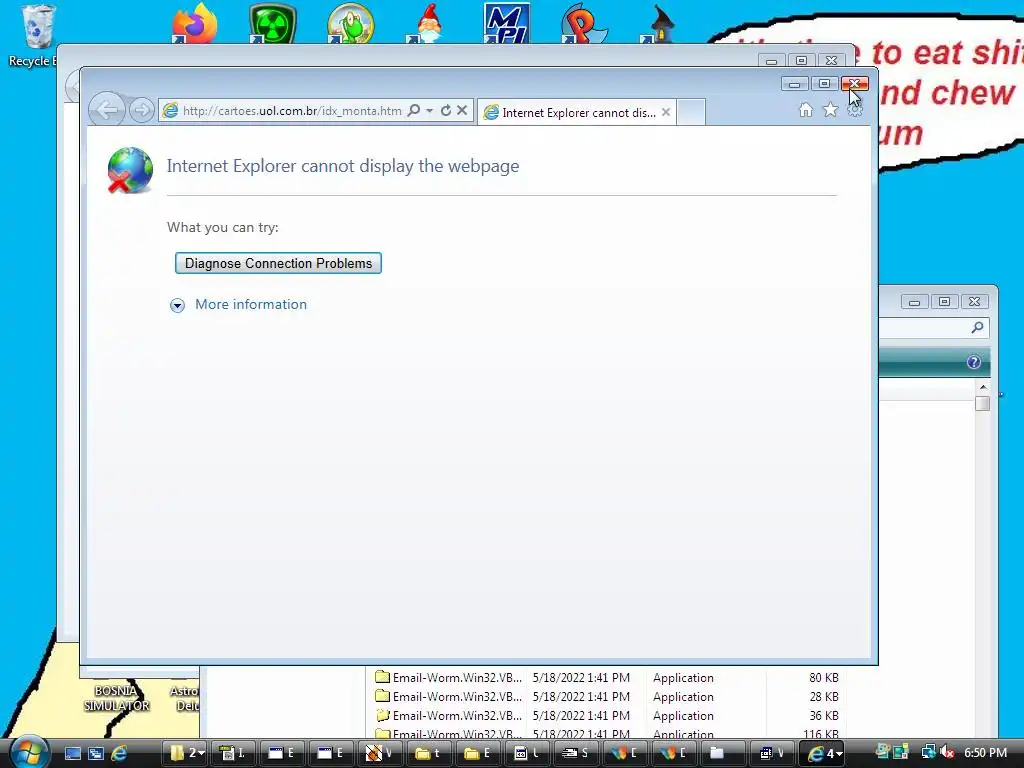The width and height of the screenshot is (1024, 768).
Task: Open BOSNIA SIMULATOR desktop icon
Action: tap(116, 697)
